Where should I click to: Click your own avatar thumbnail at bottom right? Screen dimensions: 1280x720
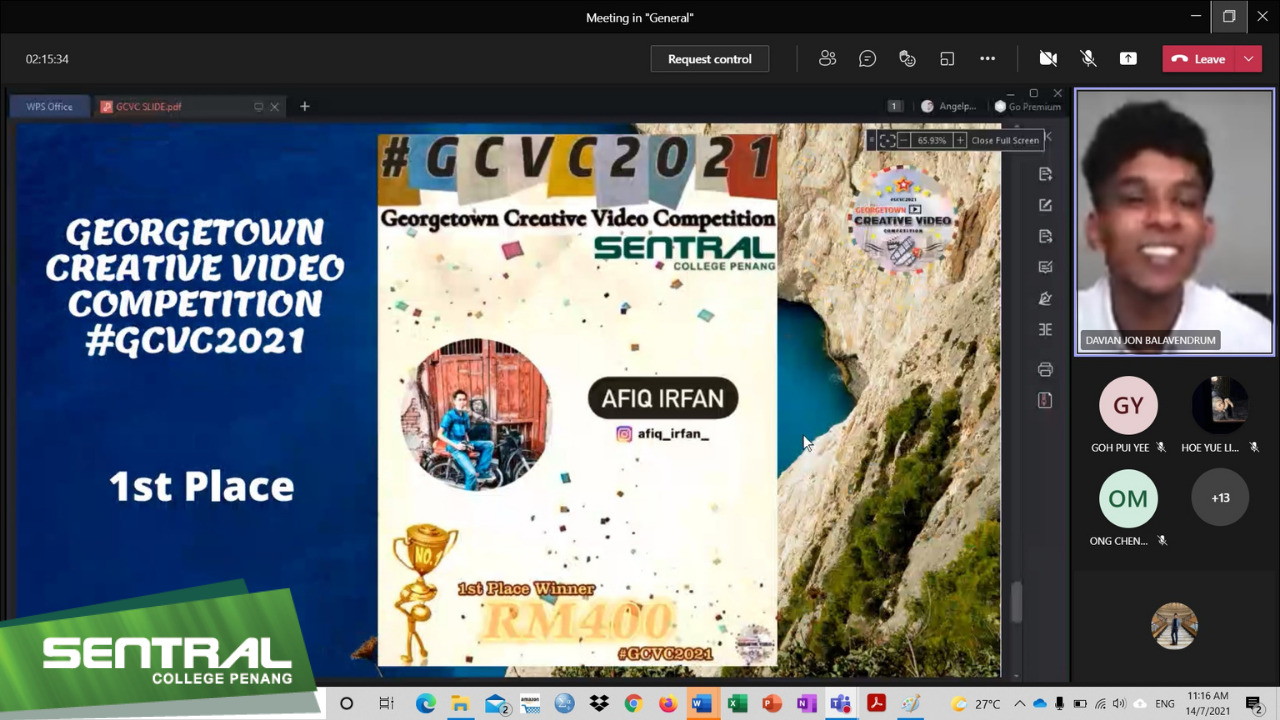point(1174,626)
